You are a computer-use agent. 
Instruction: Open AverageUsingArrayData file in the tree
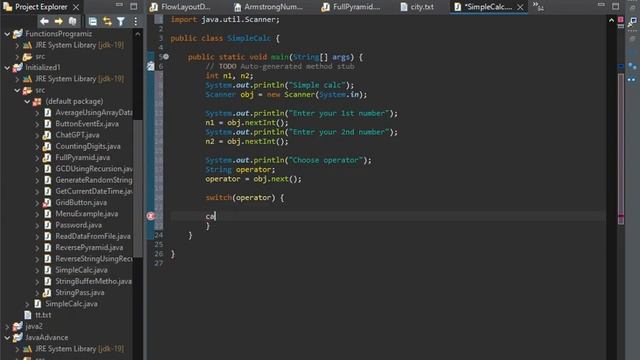tap(94, 113)
